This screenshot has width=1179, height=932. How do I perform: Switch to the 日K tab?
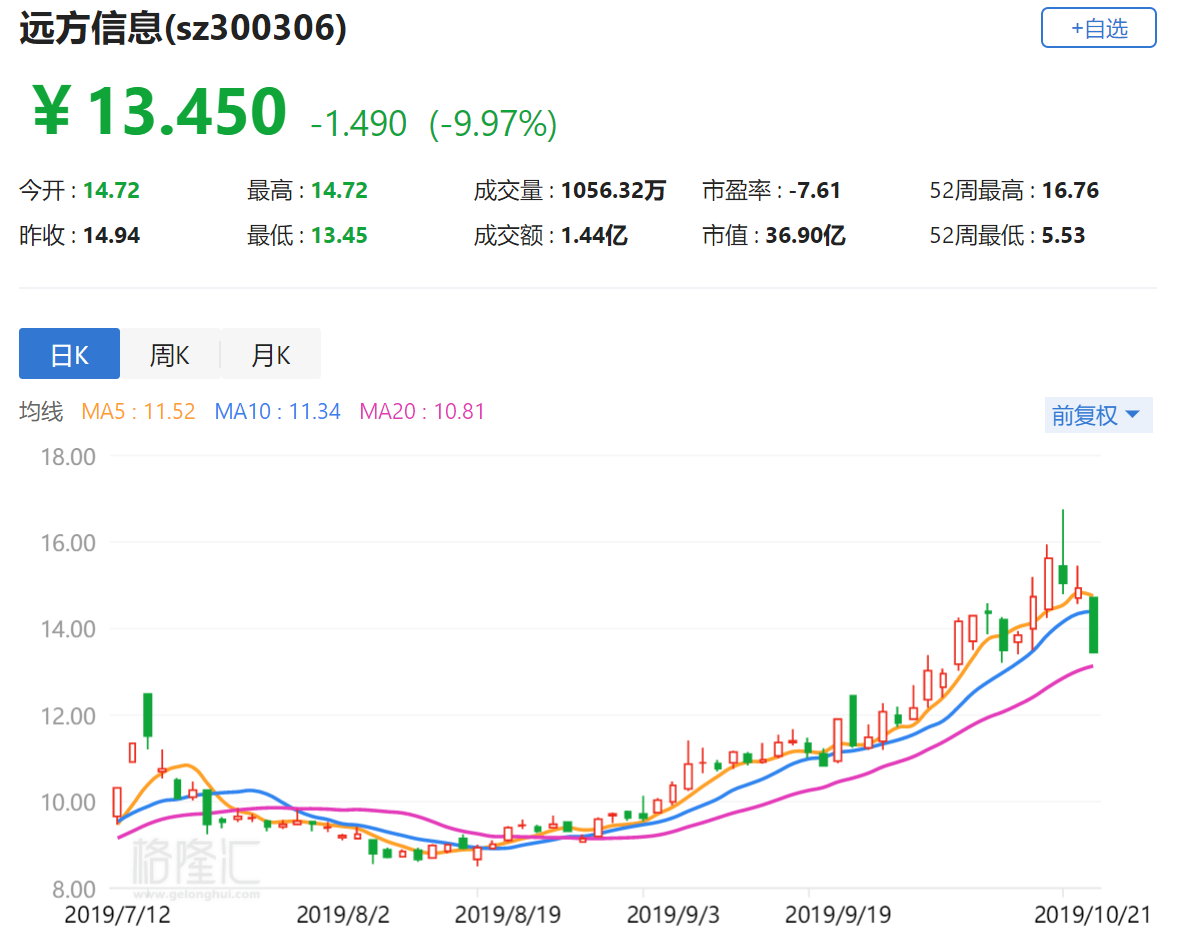[x=69, y=354]
